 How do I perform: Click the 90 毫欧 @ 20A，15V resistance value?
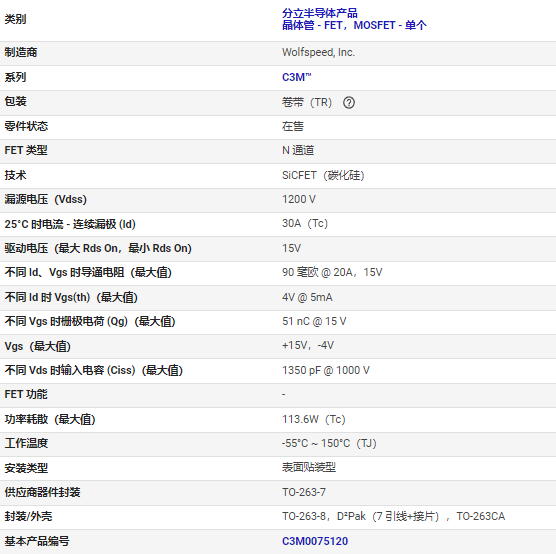[x=332, y=272]
